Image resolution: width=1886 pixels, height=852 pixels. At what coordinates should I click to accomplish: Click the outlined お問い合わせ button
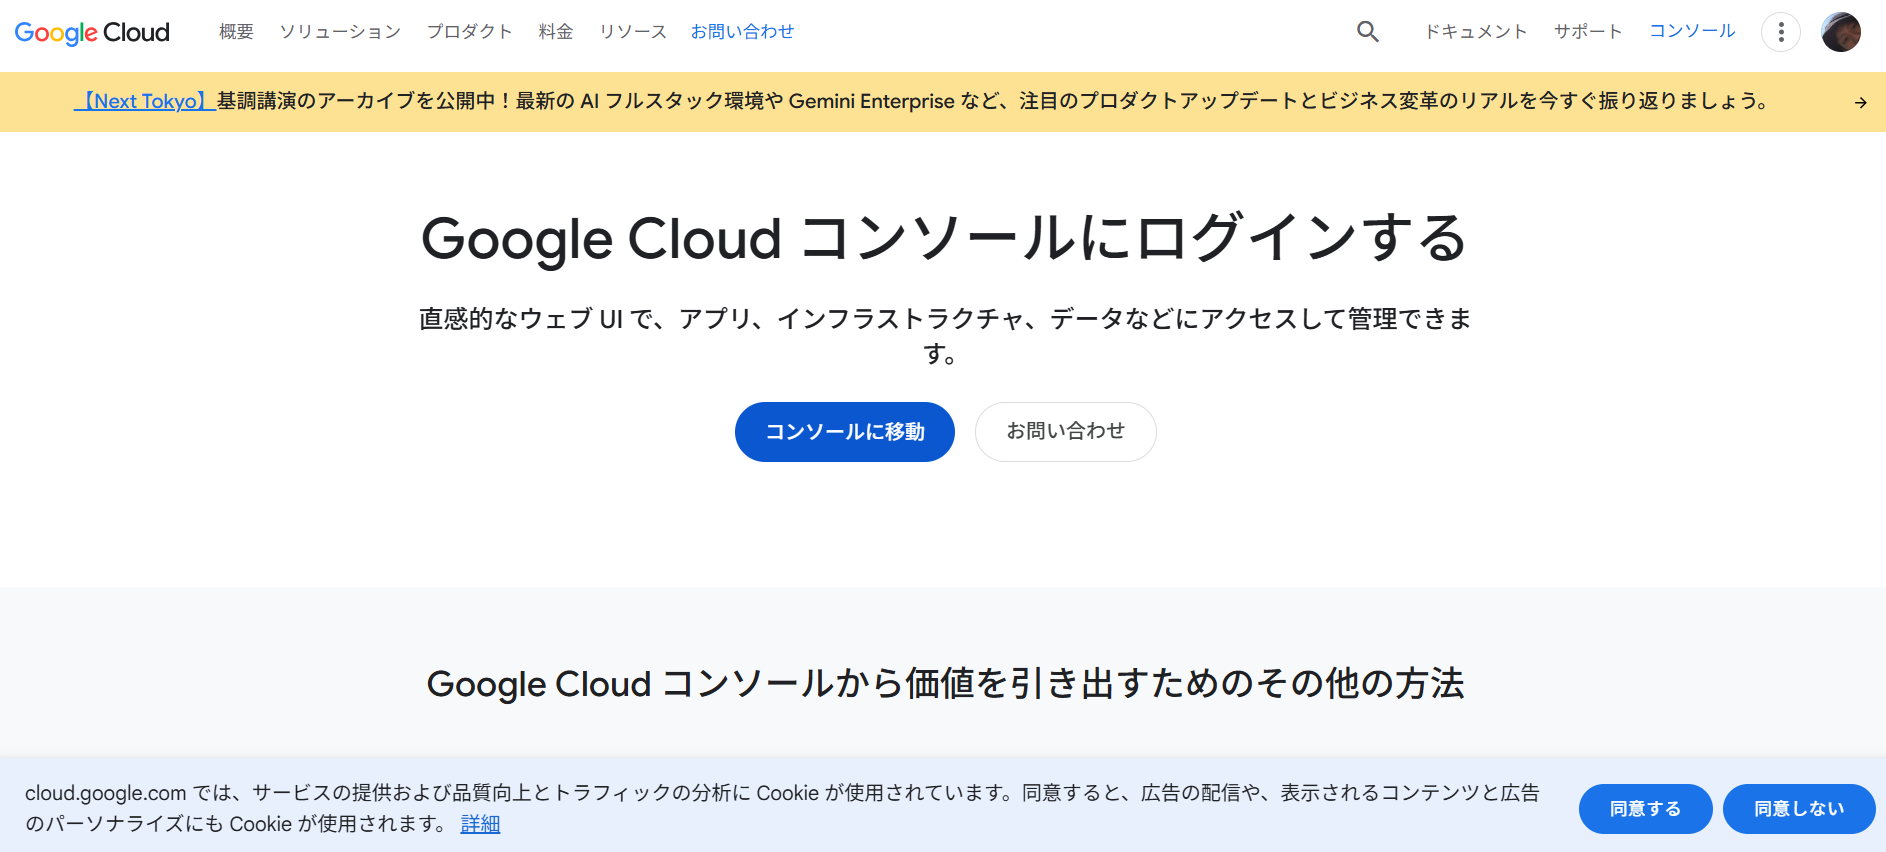1066,432
